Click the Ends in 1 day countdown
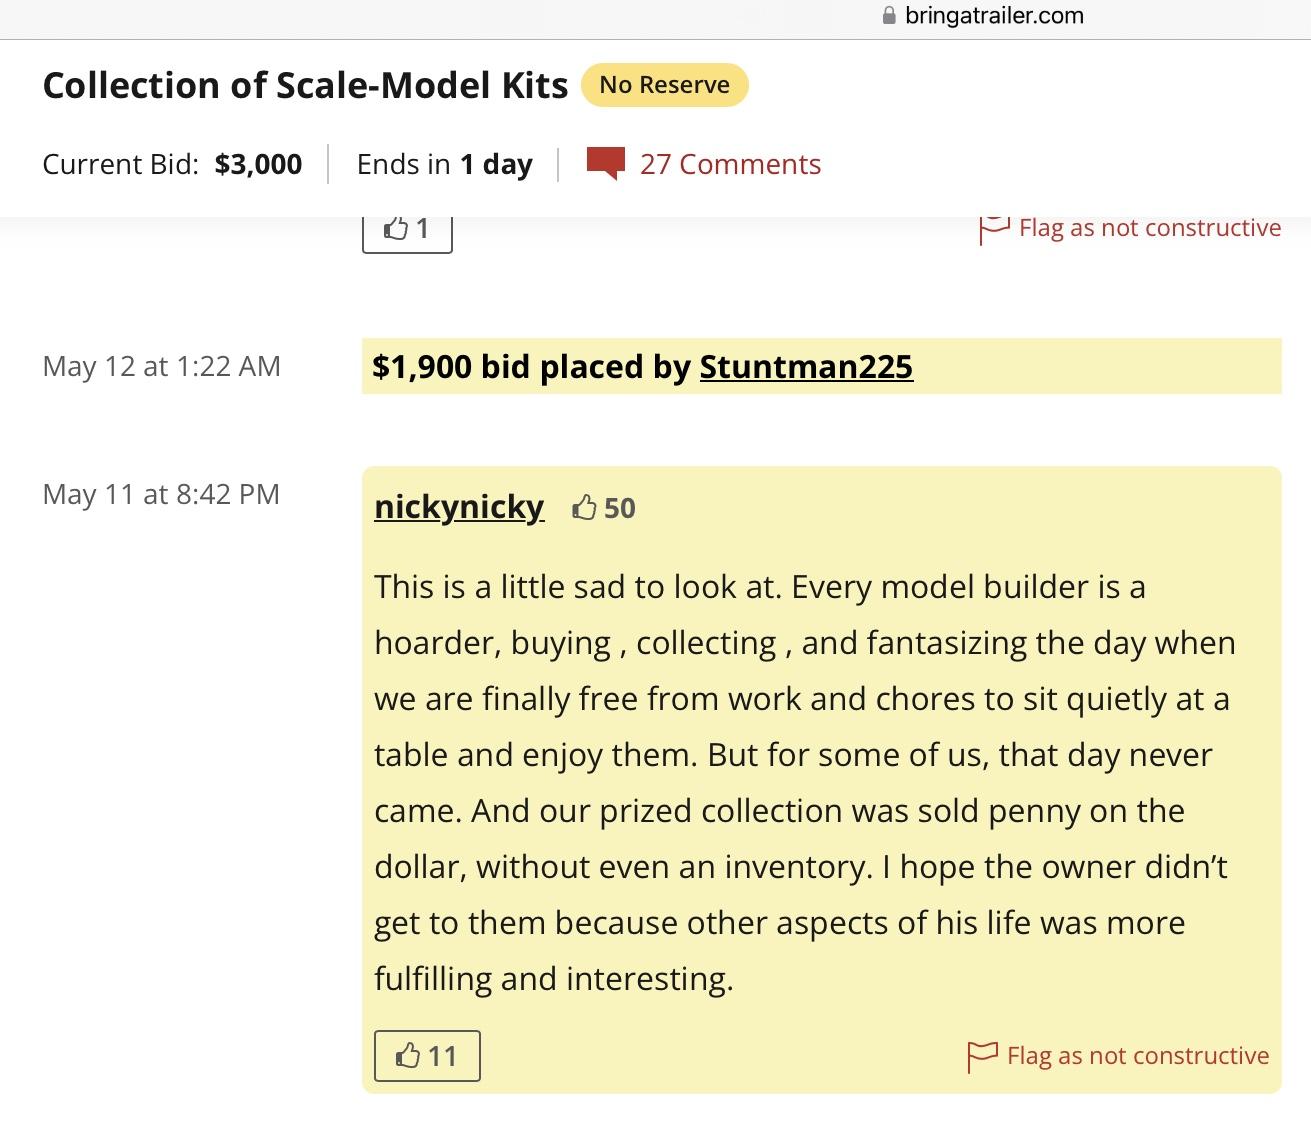The height and width of the screenshot is (1131, 1311). [x=444, y=164]
